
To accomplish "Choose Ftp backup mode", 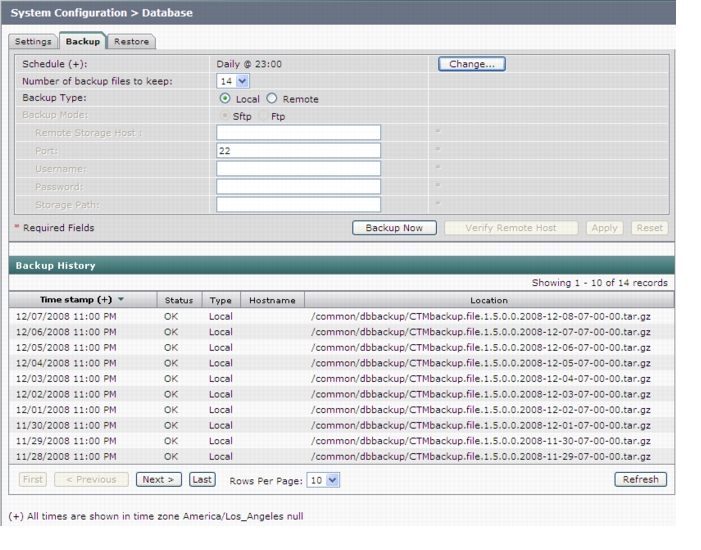I will coord(264,116).
